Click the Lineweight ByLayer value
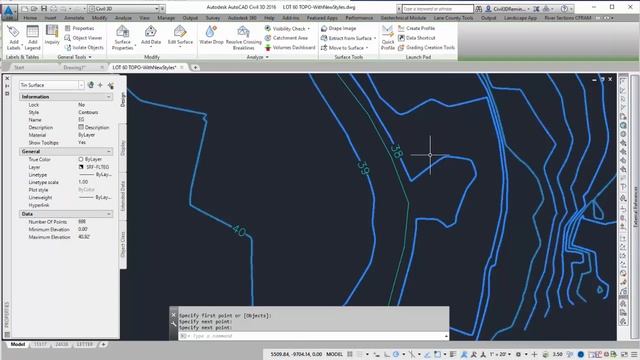The width and height of the screenshot is (640, 360). pos(95,198)
